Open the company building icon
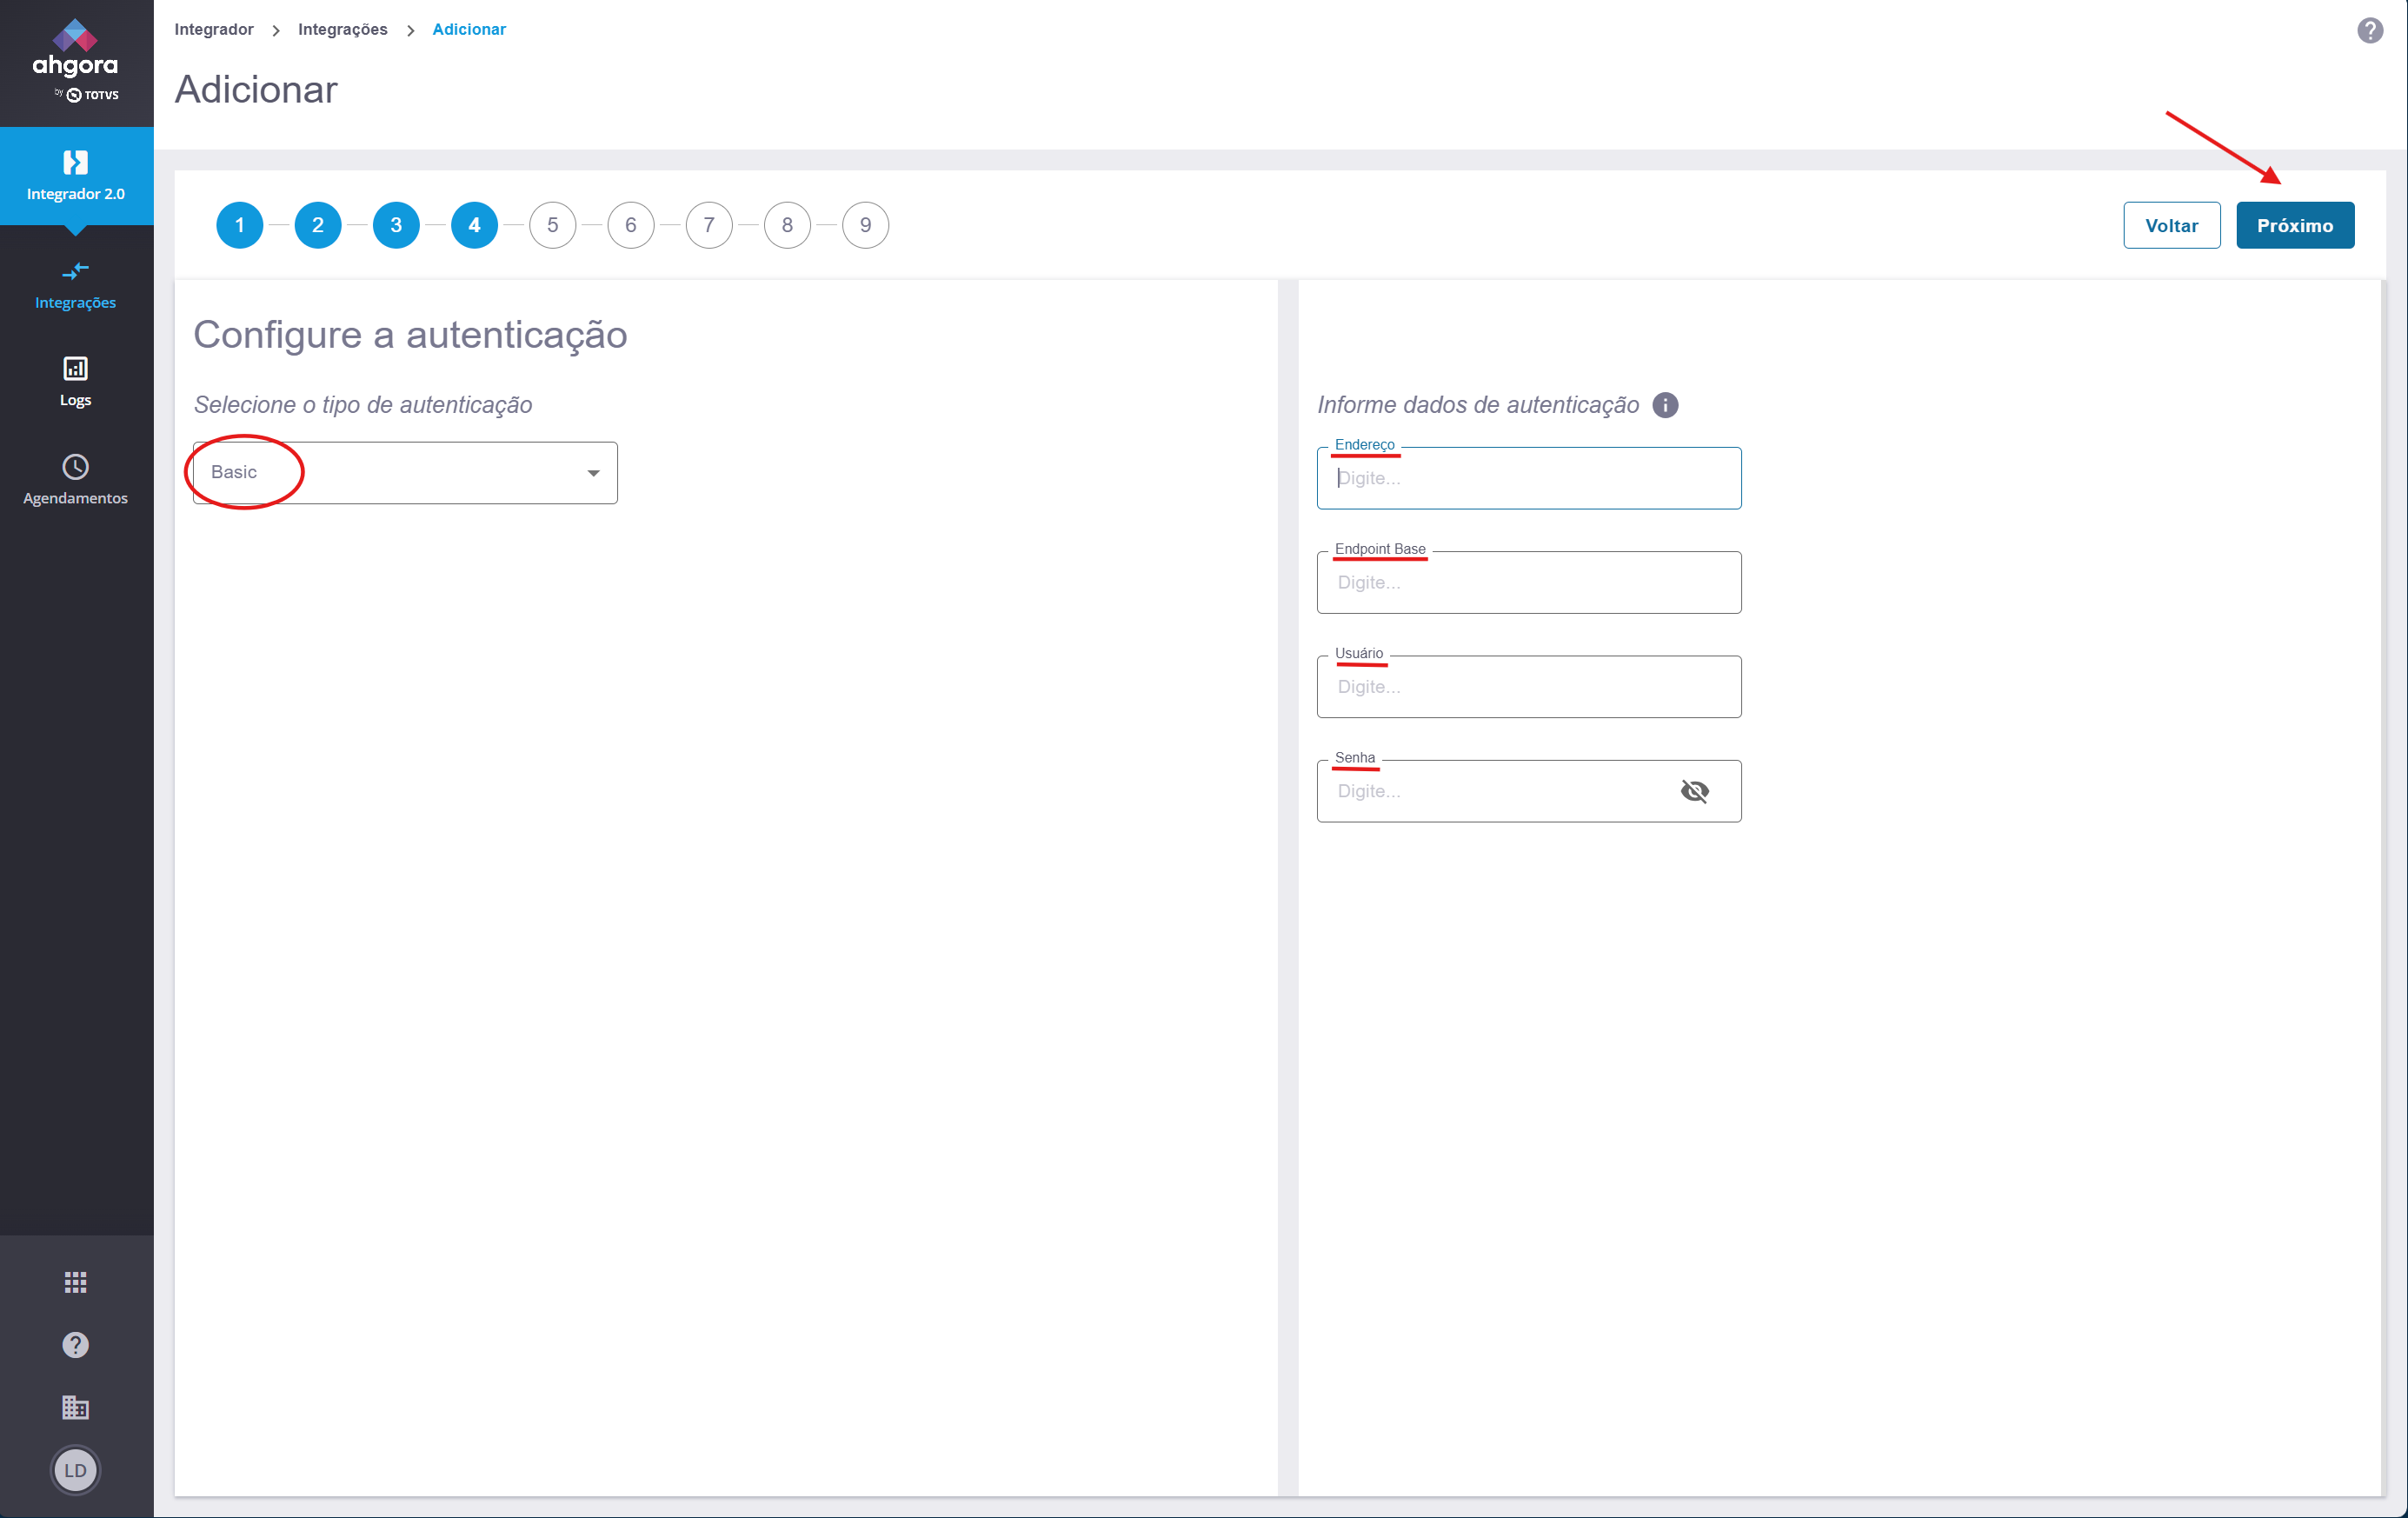This screenshot has height=1518, width=2408. (75, 1408)
